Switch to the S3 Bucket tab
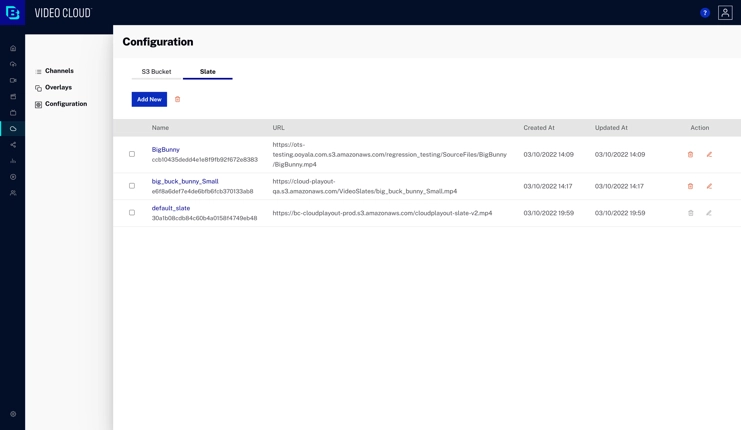Image resolution: width=741 pixels, height=430 pixels. pos(156,72)
